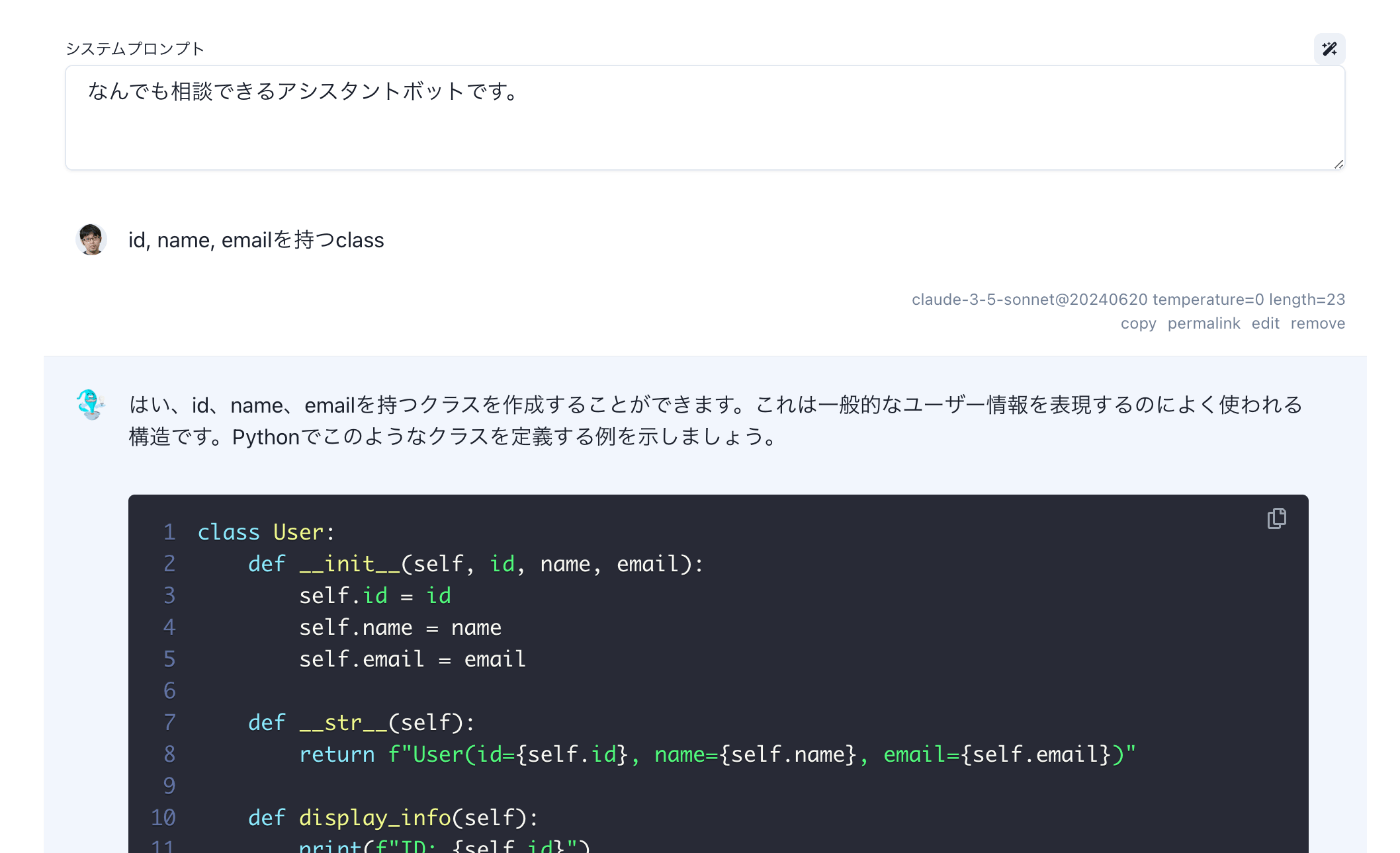Viewport: 1400px width, 853px height.
Task: Click the claude-3-5-sonnet@20240620 model info text
Action: click(x=1128, y=299)
